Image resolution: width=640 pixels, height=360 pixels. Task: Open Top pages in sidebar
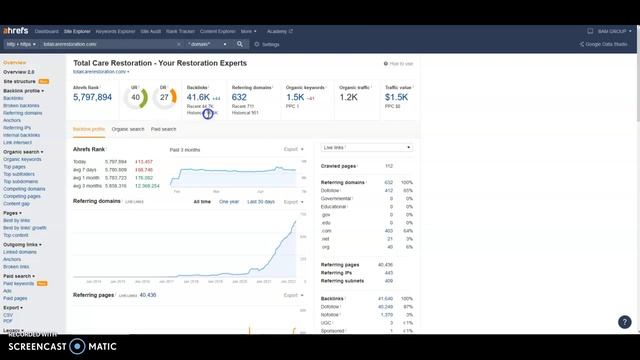click(14, 167)
